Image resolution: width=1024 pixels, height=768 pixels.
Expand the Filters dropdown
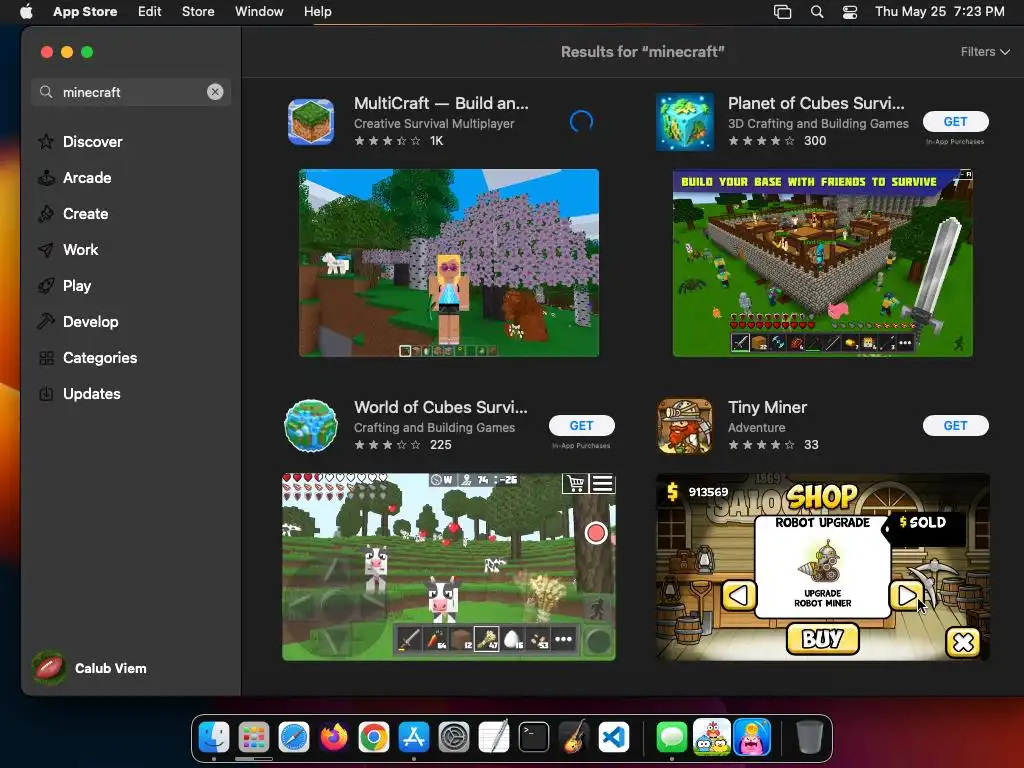[x=985, y=52]
